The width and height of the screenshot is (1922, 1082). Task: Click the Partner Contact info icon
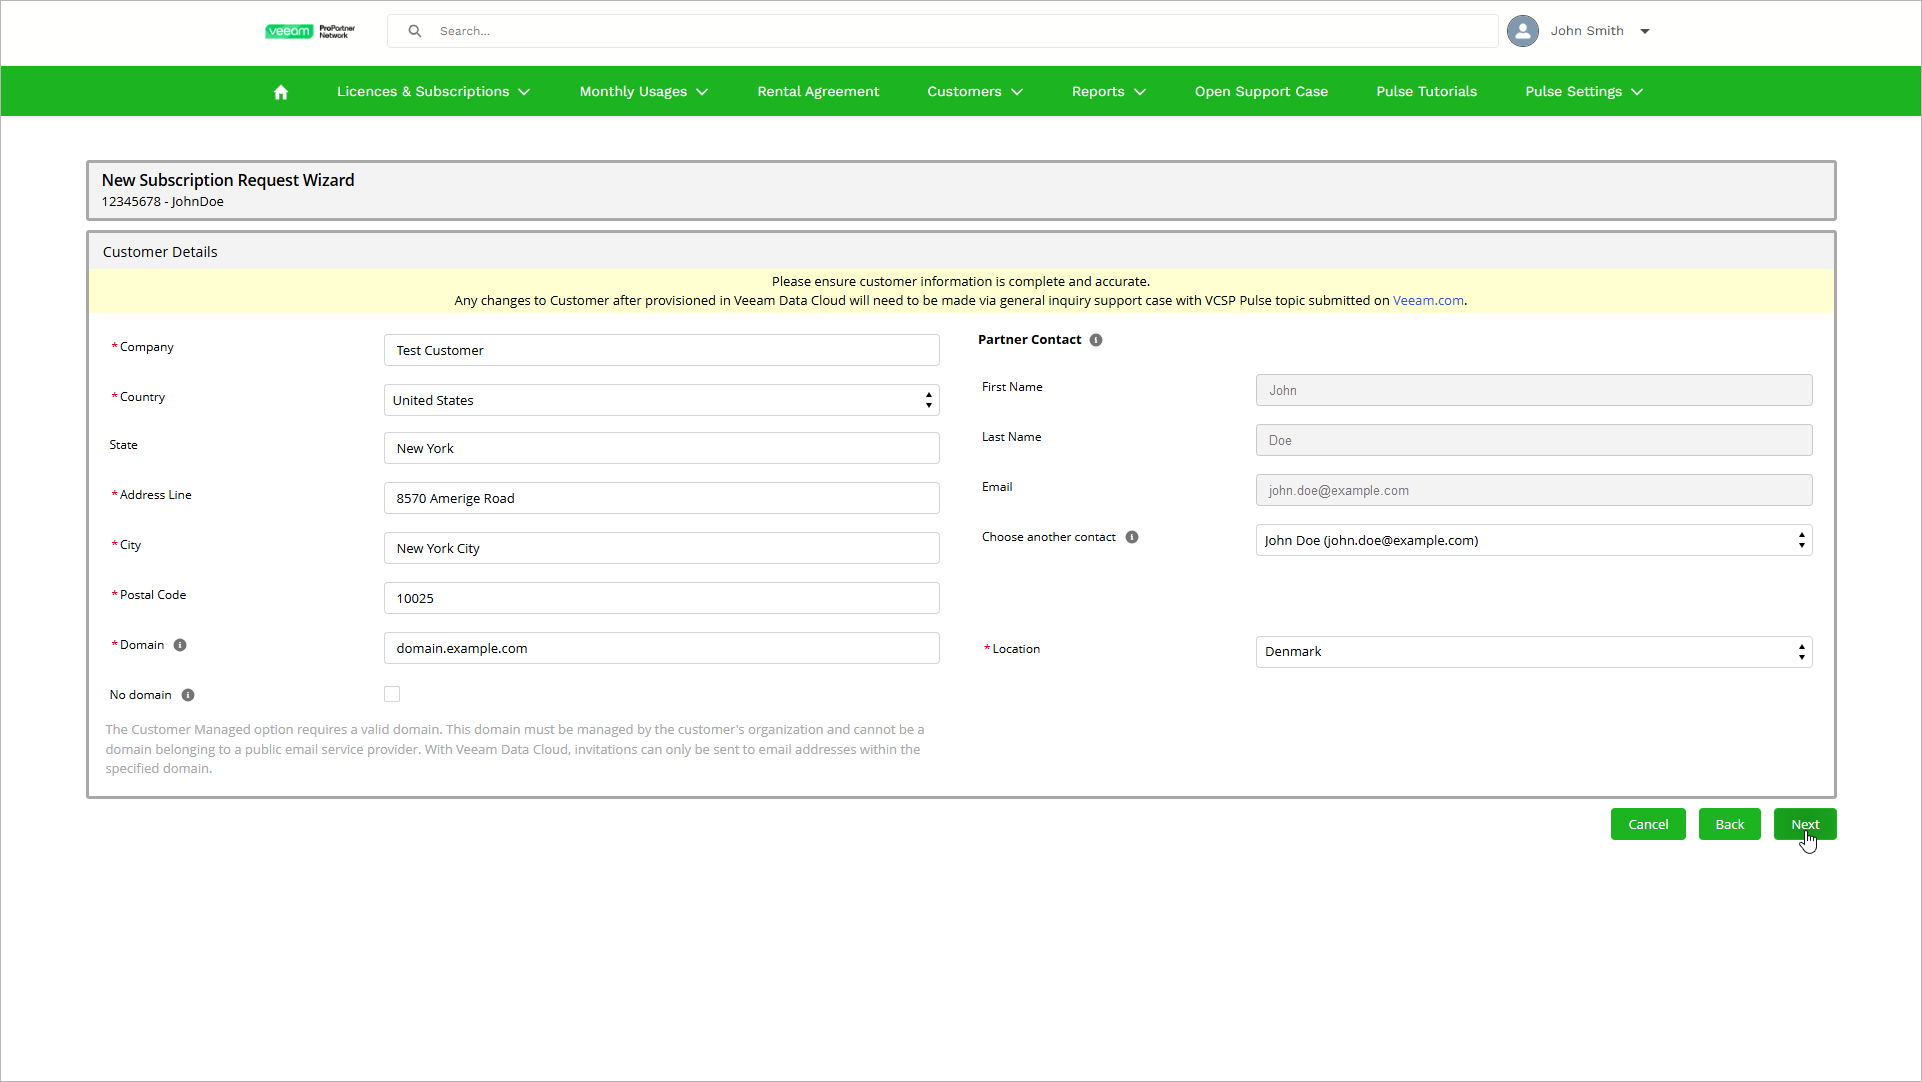(1096, 340)
